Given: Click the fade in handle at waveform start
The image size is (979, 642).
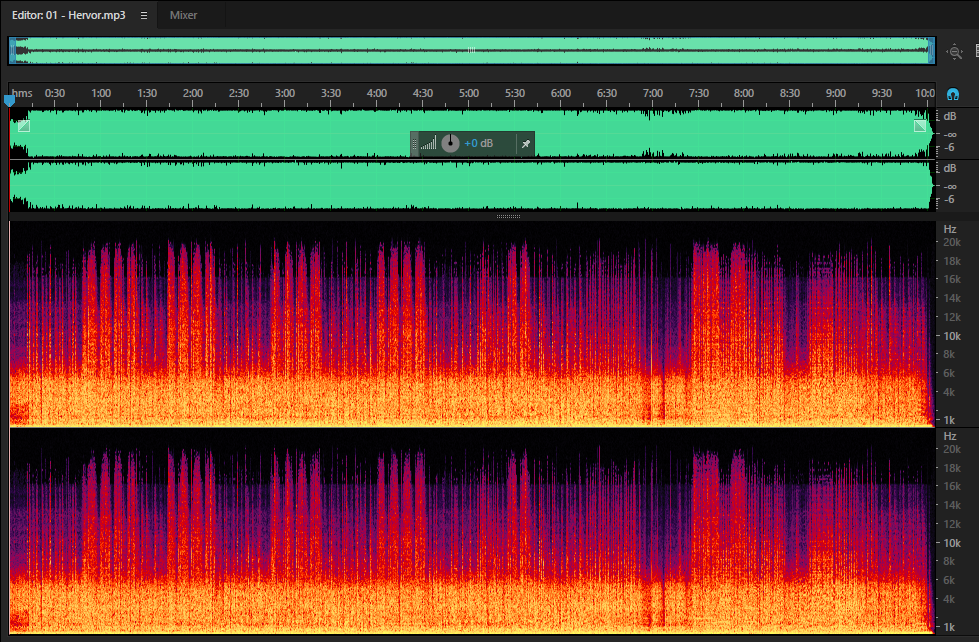Looking at the screenshot, I should point(24,126).
